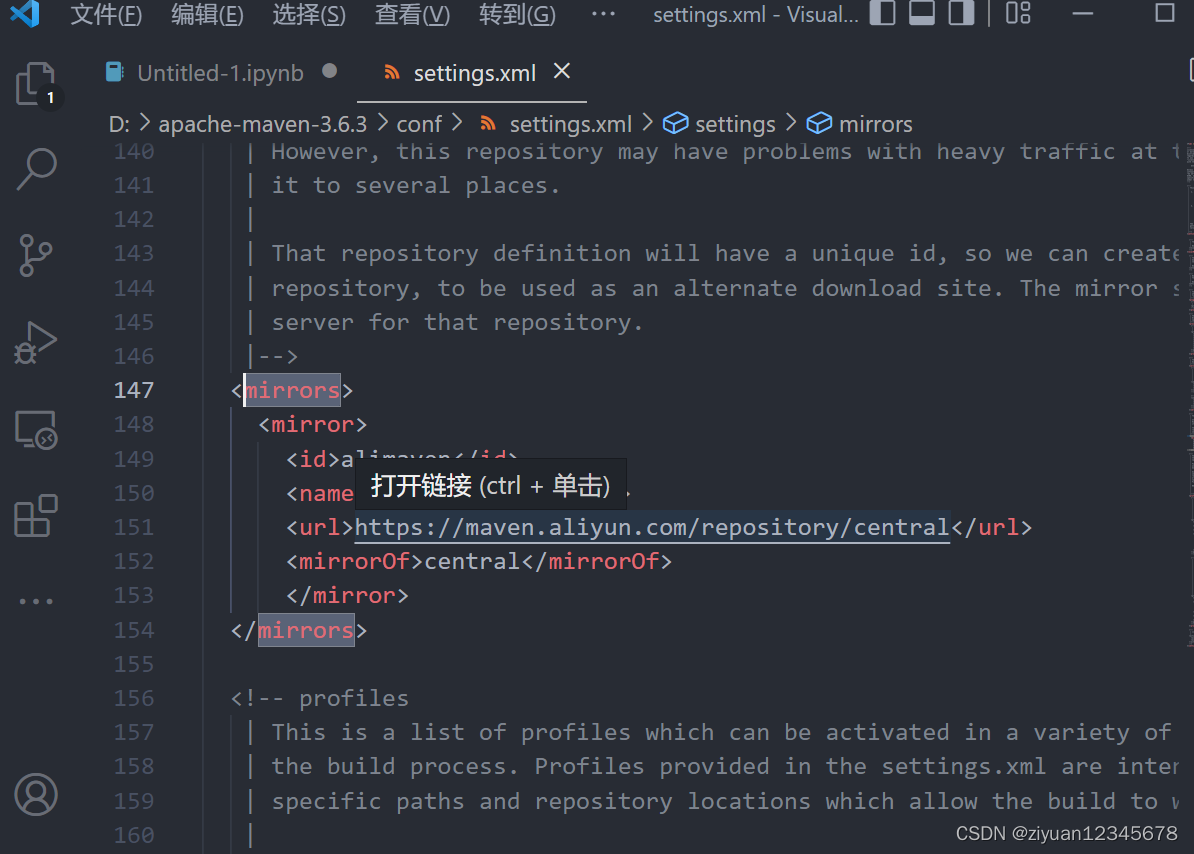1194x854 pixels.
Task: Click the VS Code logo icon
Action: click(26, 14)
